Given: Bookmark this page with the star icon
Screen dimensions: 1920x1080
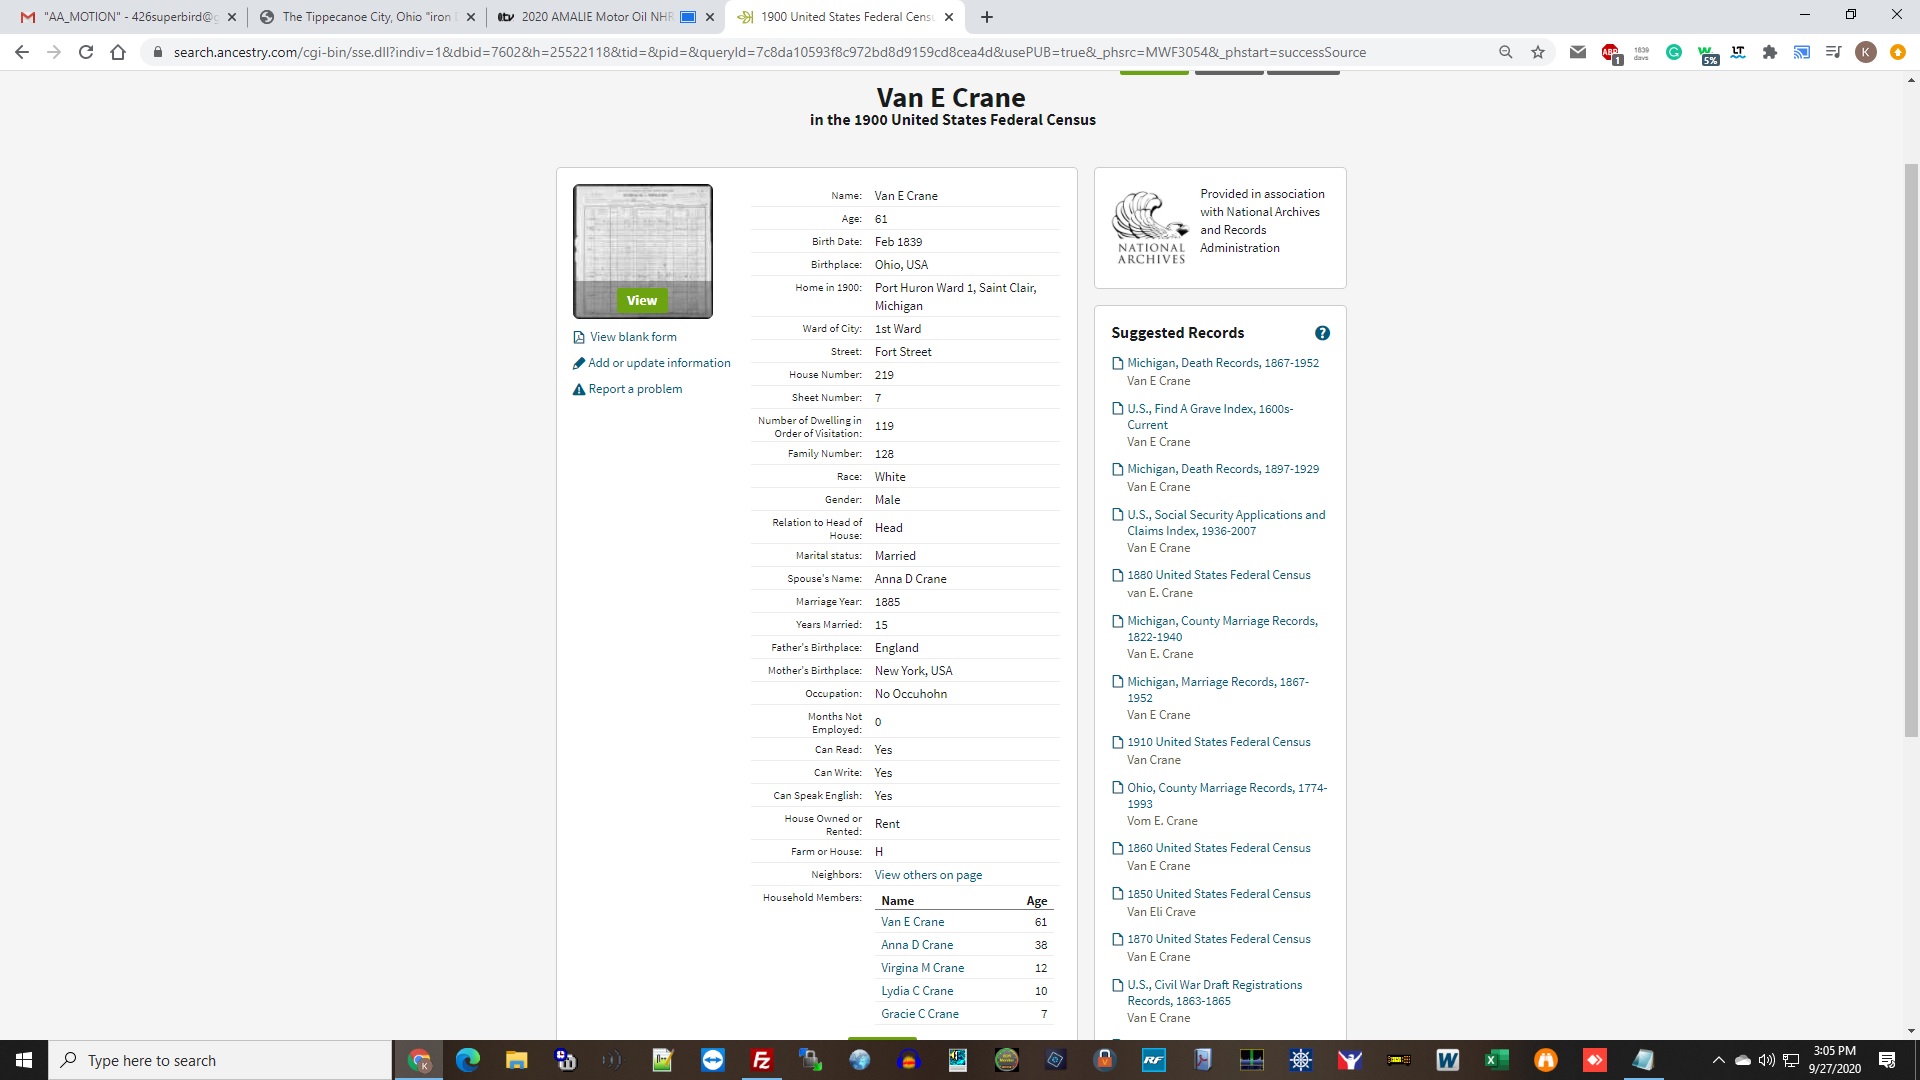Looking at the screenshot, I should pyautogui.click(x=1538, y=52).
